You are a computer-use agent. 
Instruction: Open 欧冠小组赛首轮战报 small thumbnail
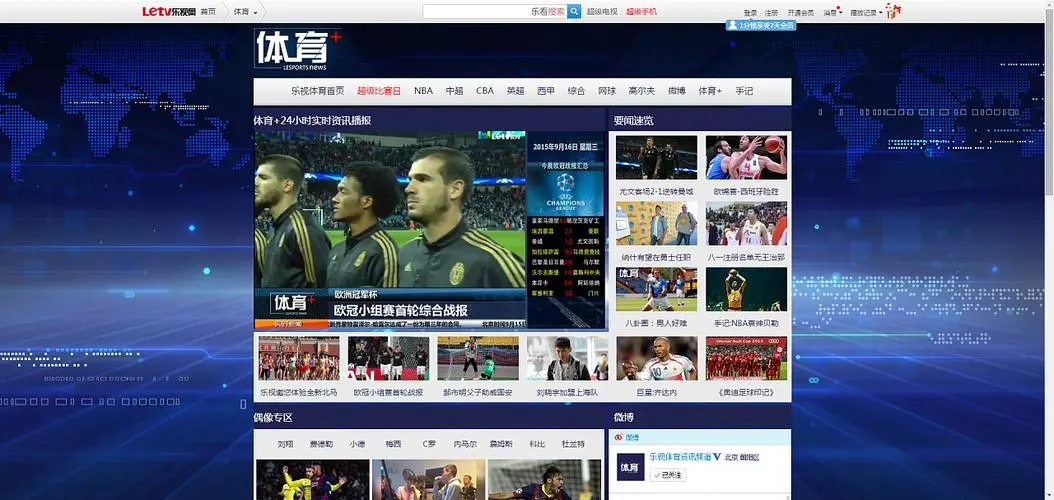[x=388, y=359]
